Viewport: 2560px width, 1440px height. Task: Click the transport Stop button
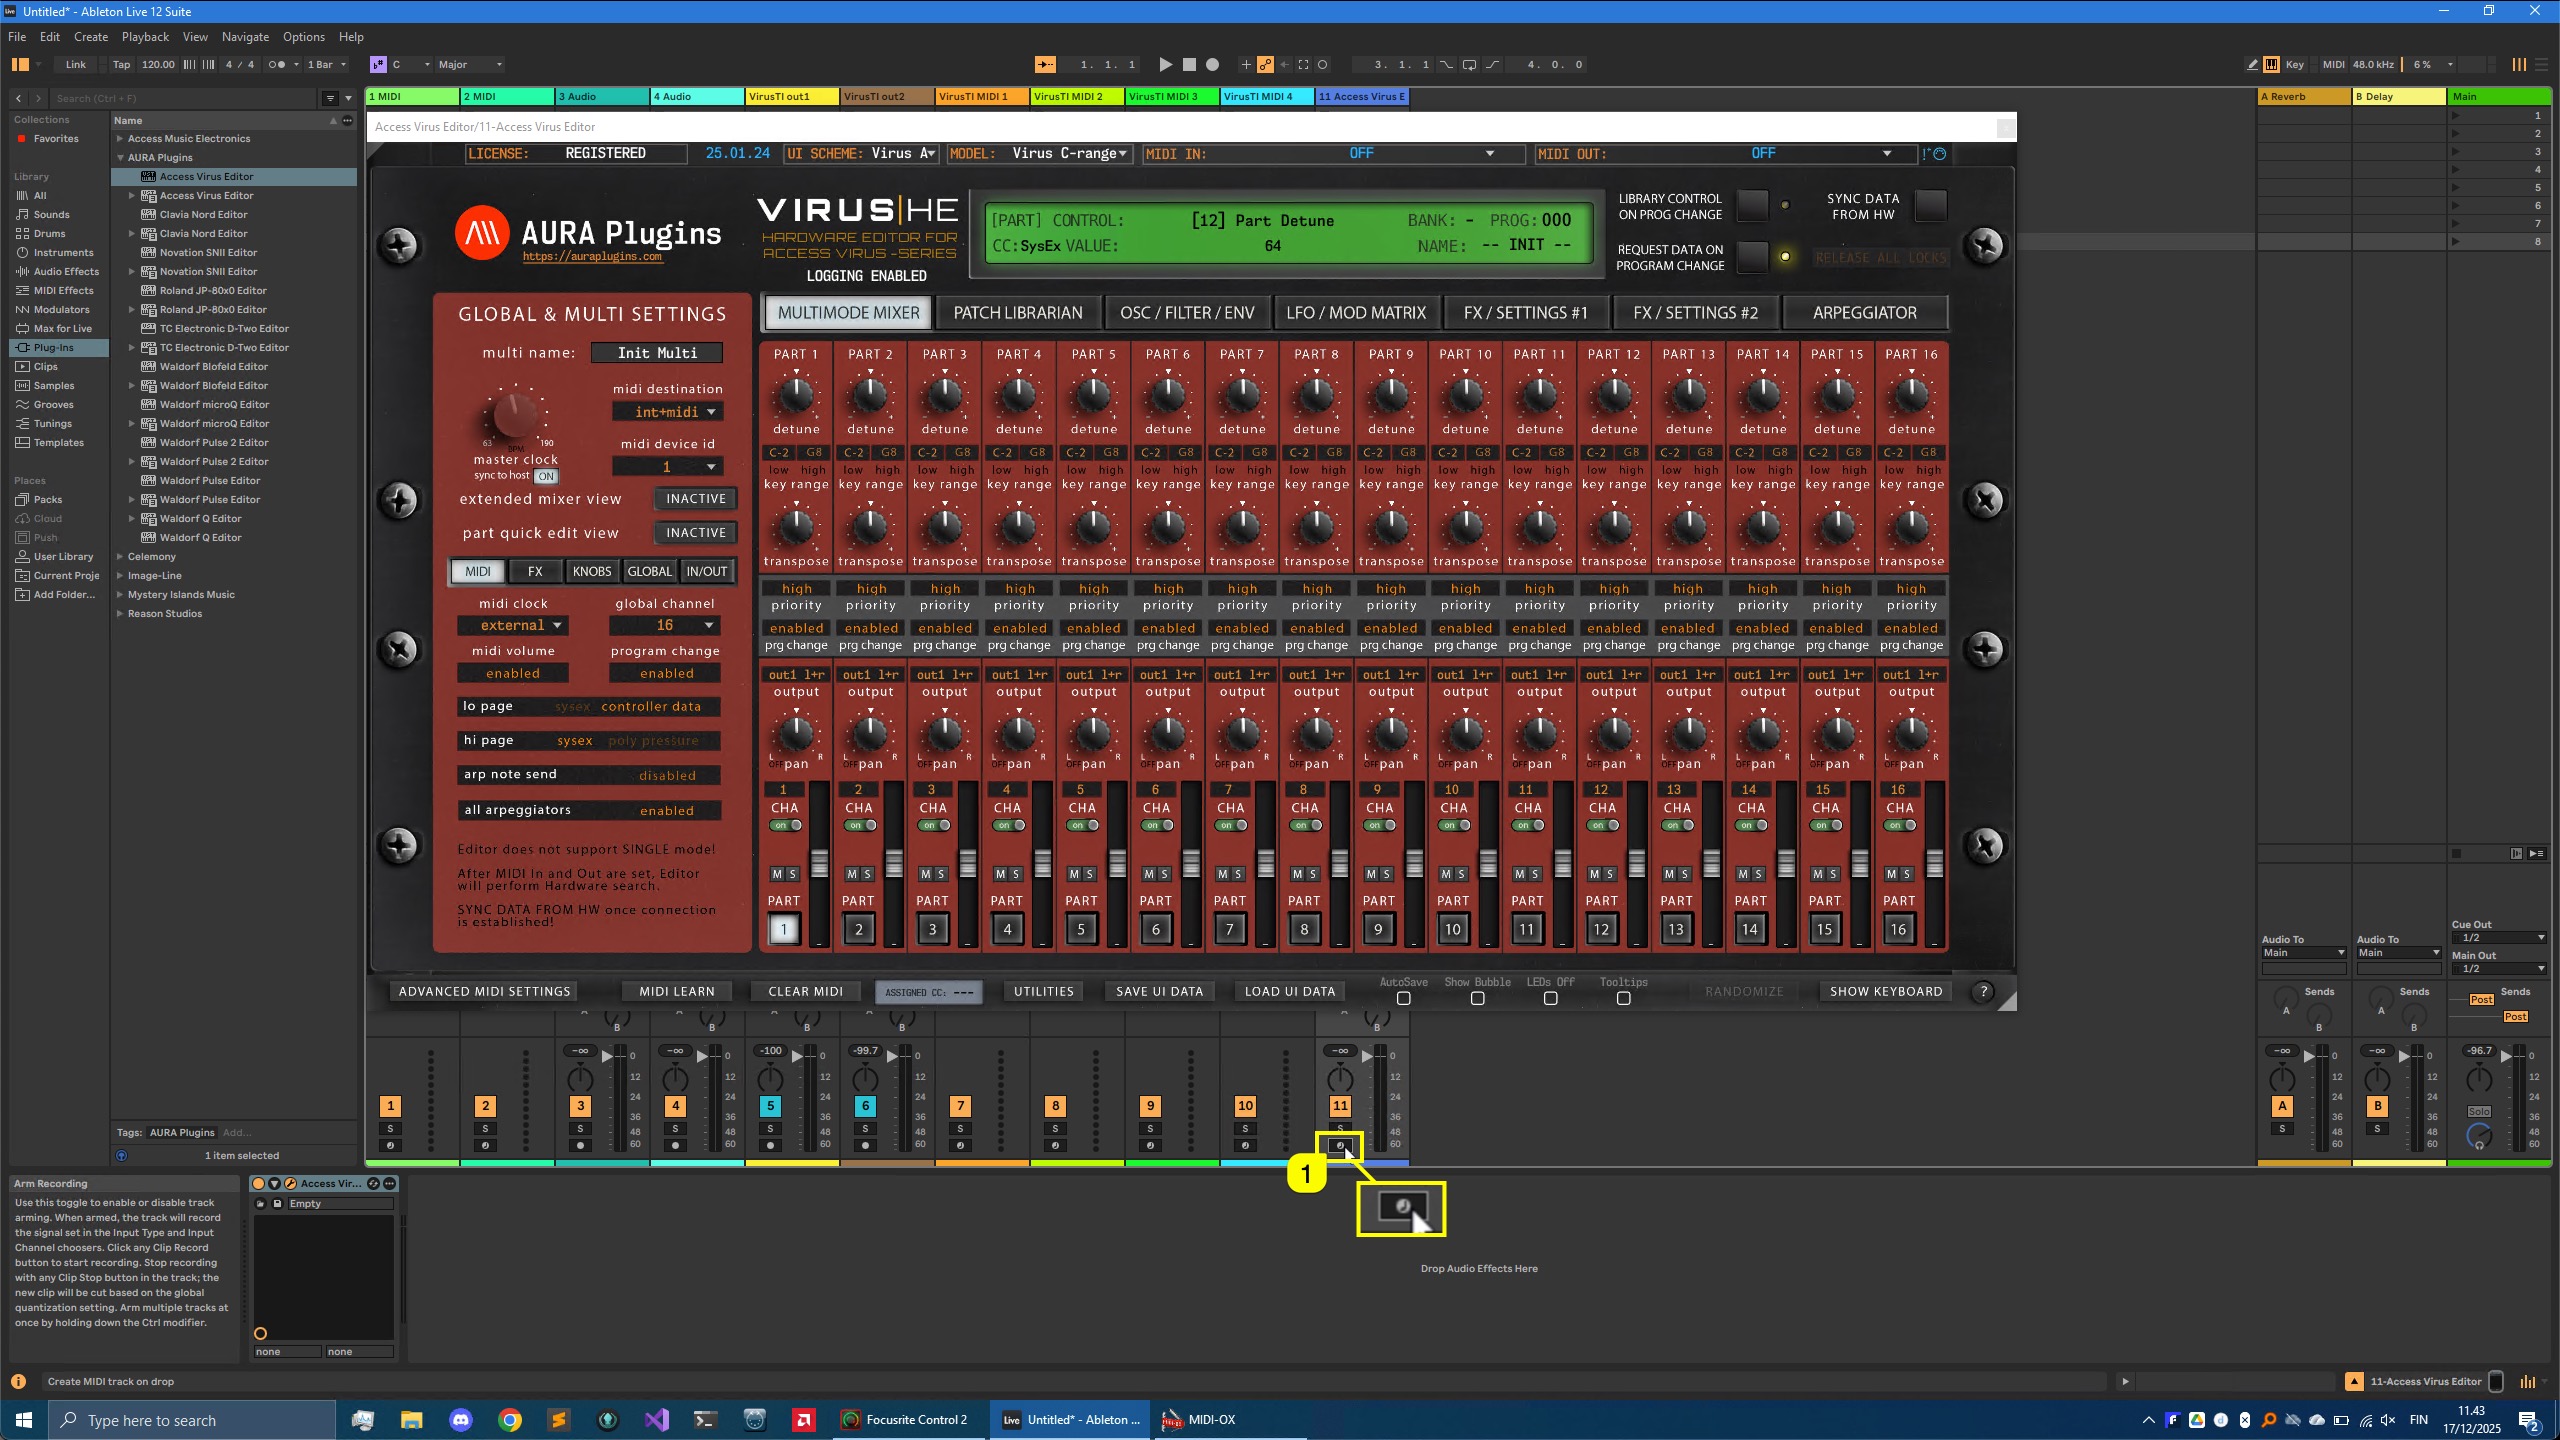(1189, 65)
